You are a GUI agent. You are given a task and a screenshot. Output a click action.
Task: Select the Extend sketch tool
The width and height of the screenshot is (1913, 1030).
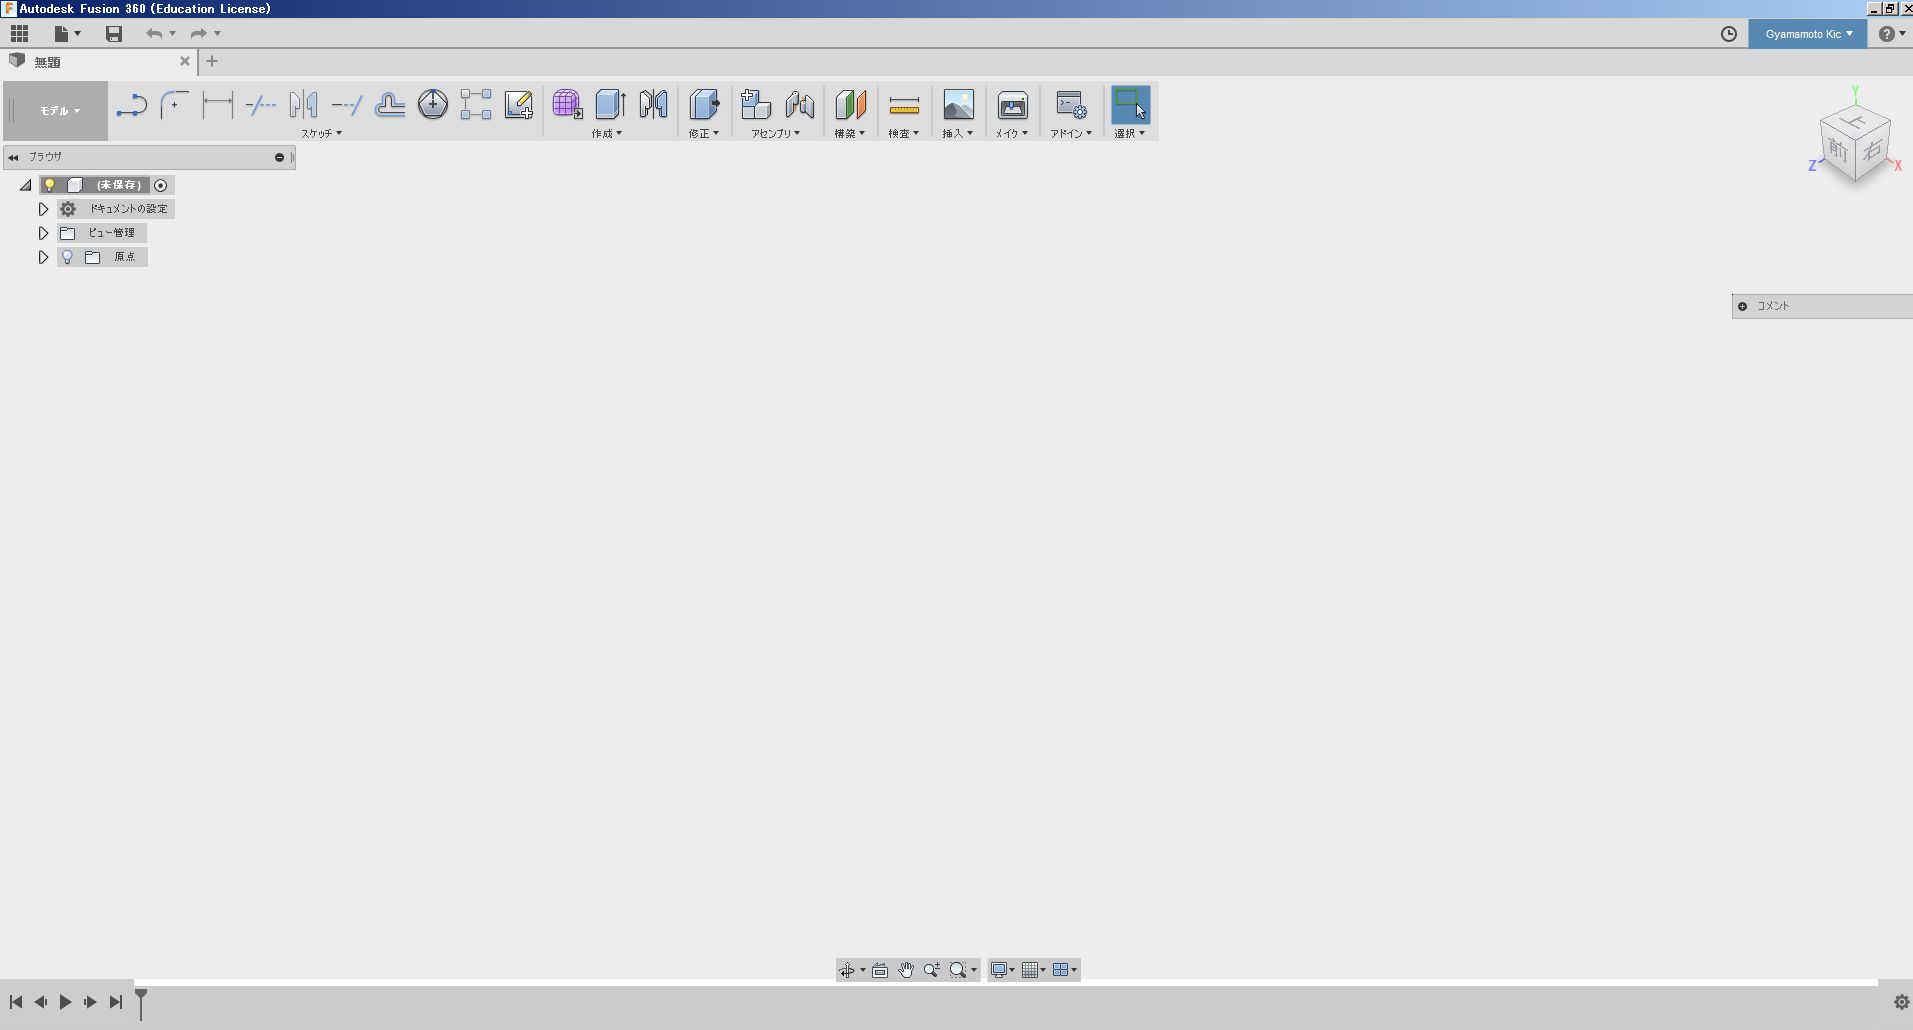tap(347, 105)
